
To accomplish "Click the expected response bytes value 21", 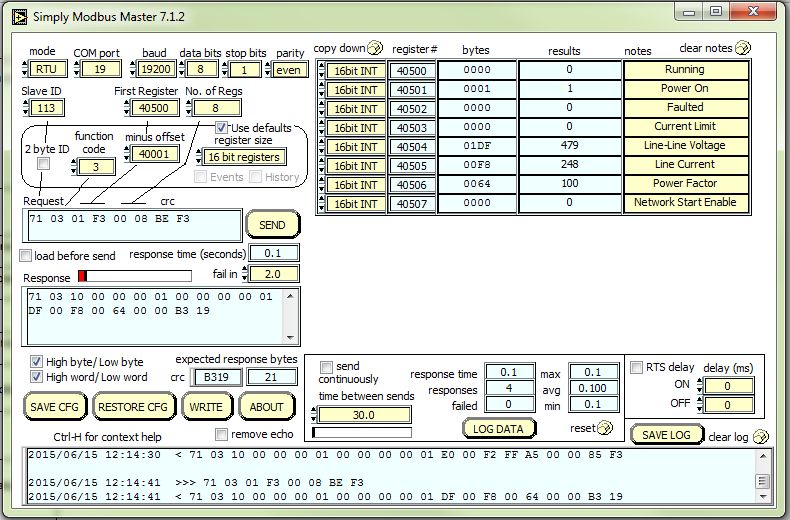I will 272,377.
